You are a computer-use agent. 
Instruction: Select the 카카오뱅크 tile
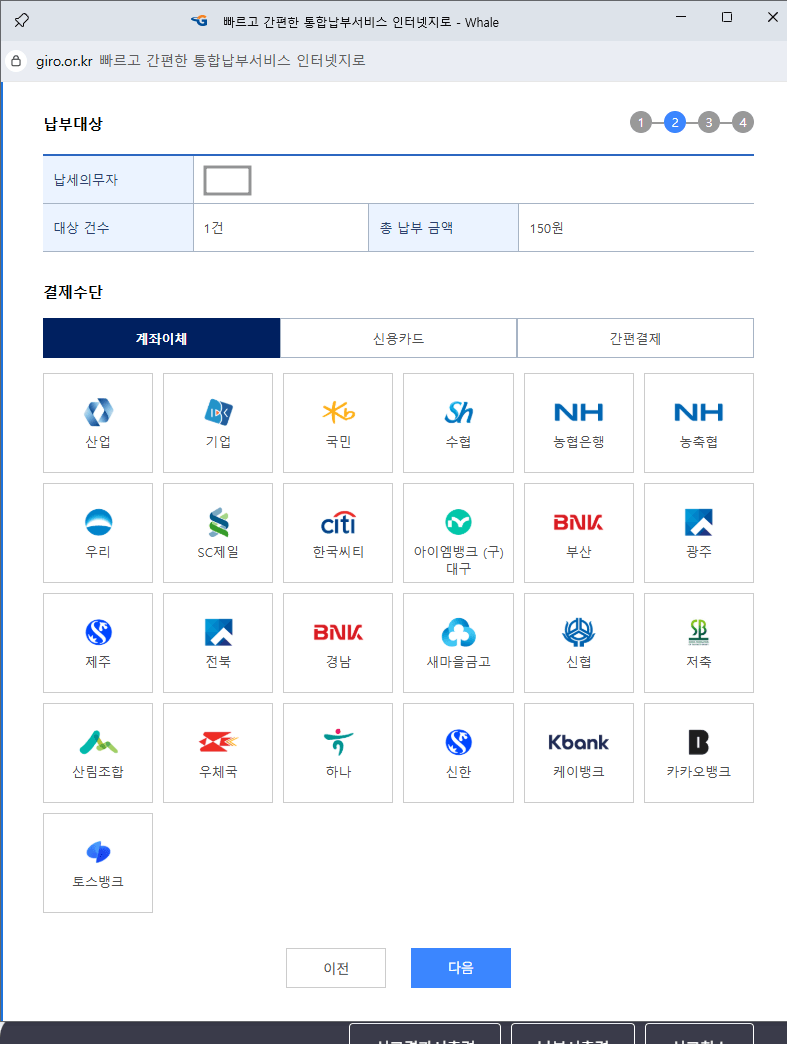pos(699,752)
